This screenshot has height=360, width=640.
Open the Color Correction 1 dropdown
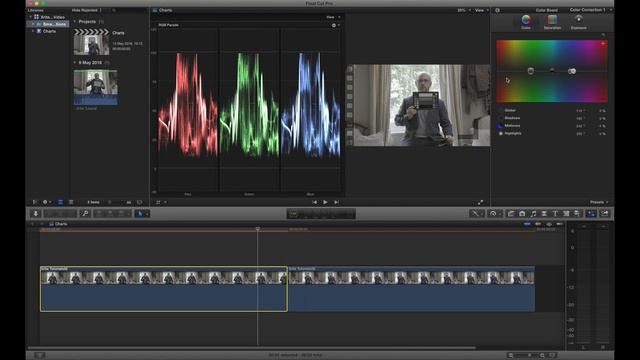click(591, 10)
